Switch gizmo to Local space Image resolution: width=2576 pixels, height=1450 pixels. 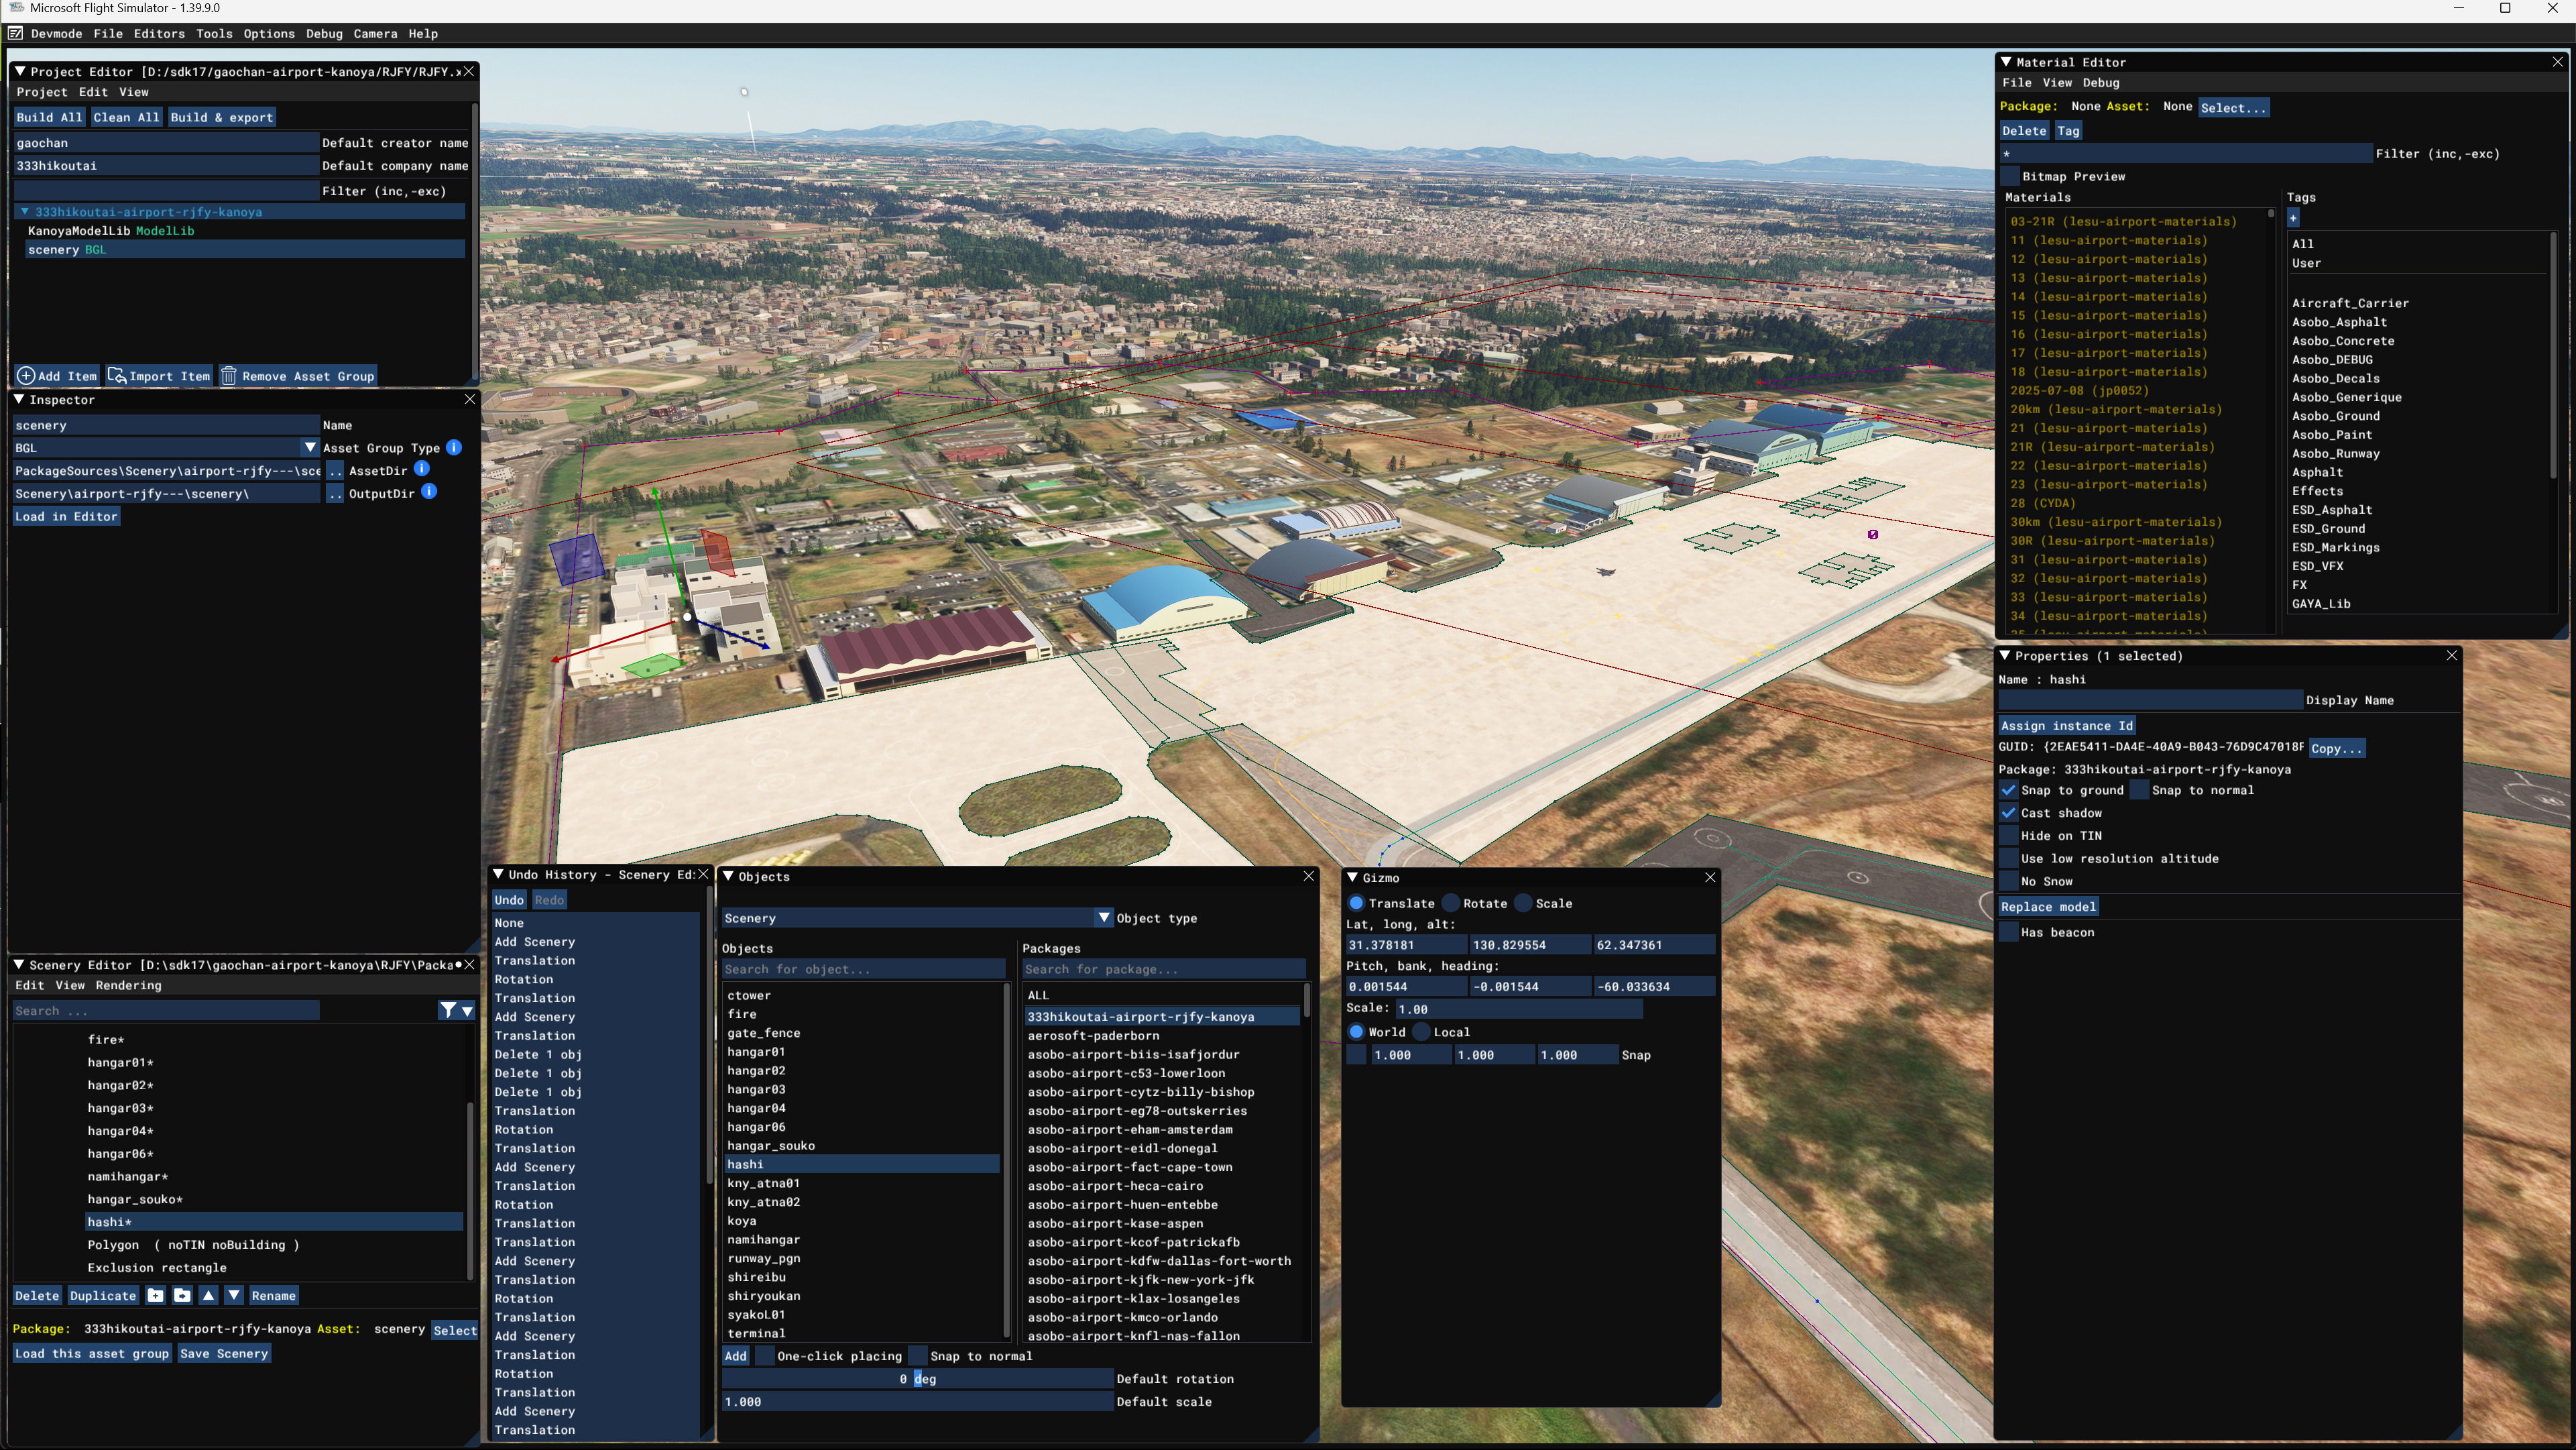pyautogui.click(x=1421, y=1032)
